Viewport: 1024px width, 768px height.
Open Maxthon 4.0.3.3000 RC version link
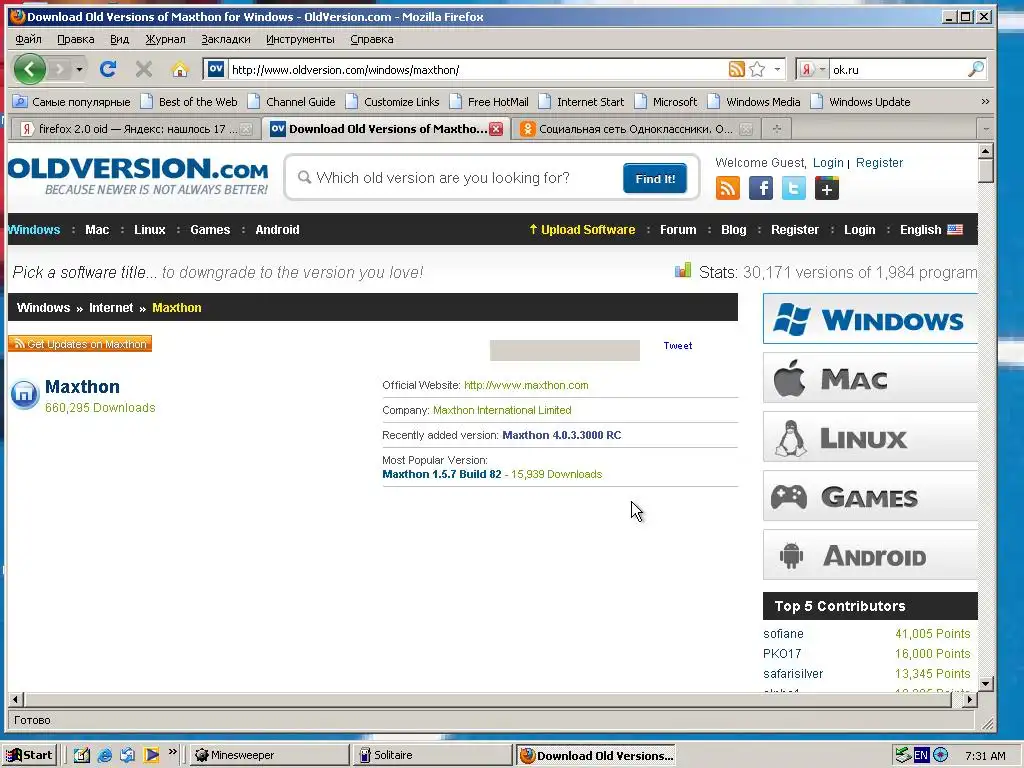coord(562,435)
